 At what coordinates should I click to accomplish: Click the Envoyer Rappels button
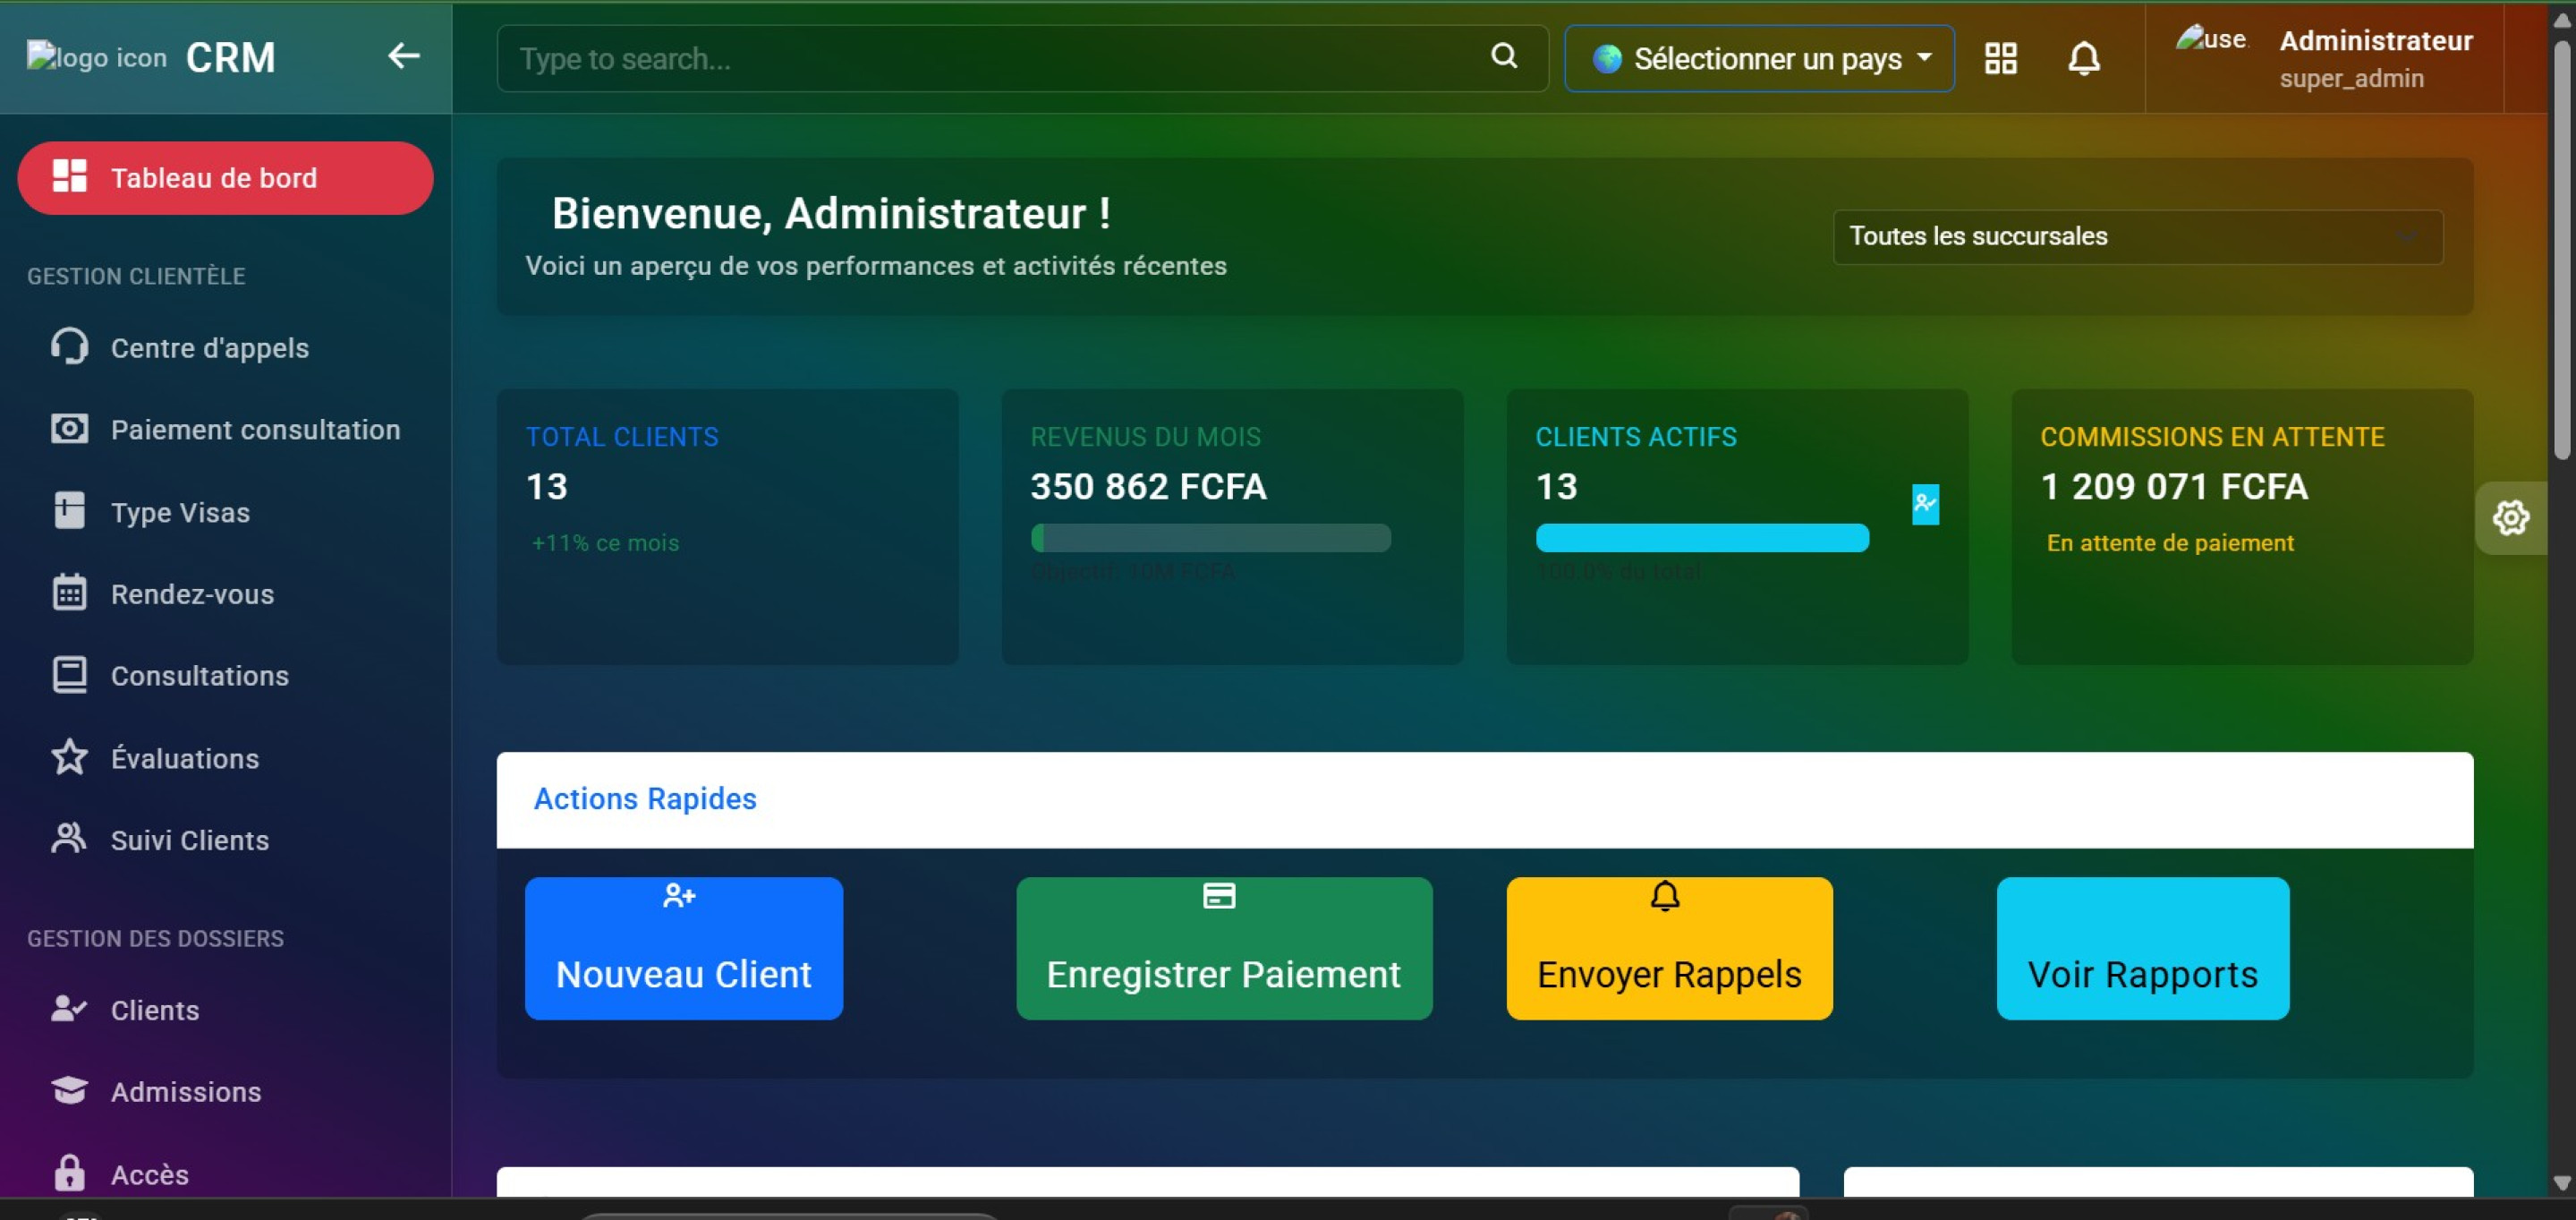[x=1667, y=948]
